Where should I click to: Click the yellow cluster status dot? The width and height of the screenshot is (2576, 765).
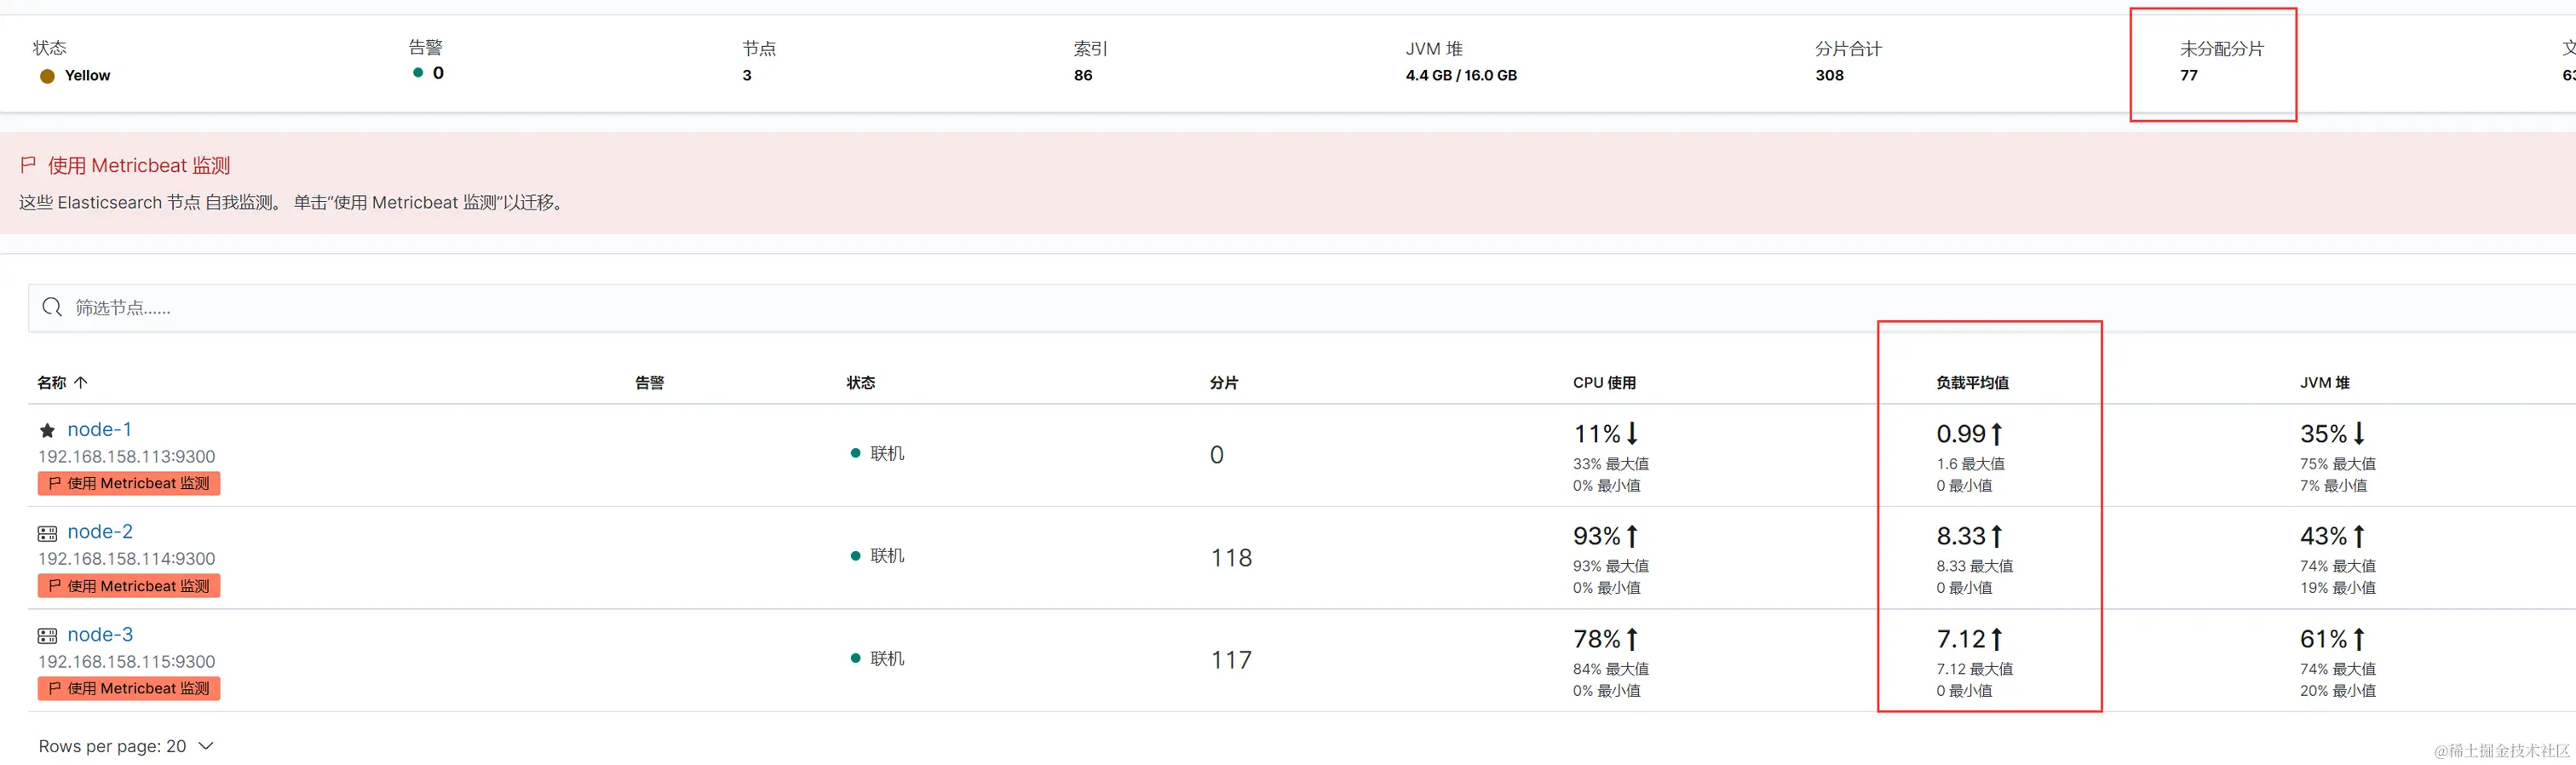point(47,76)
